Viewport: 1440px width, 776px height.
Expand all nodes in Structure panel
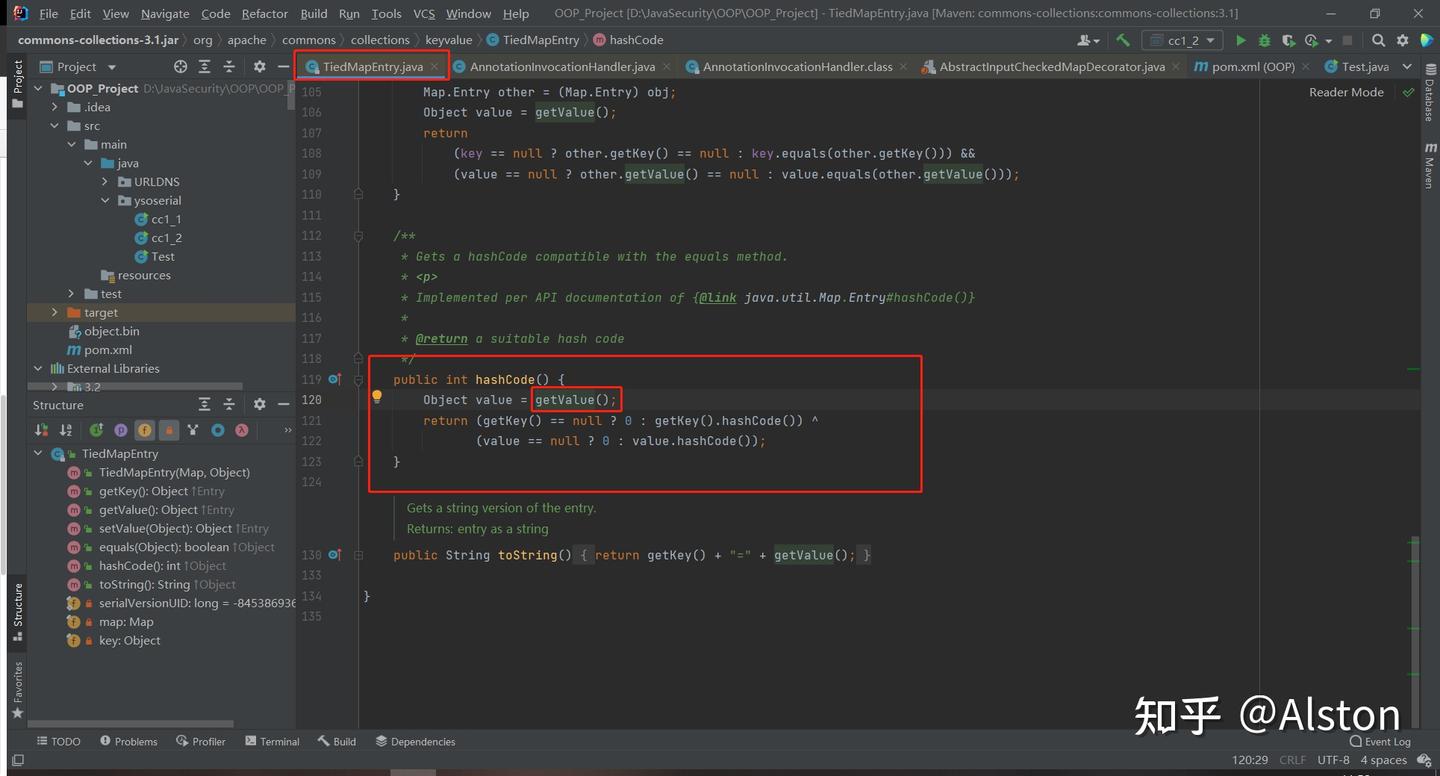pyautogui.click(x=204, y=404)
